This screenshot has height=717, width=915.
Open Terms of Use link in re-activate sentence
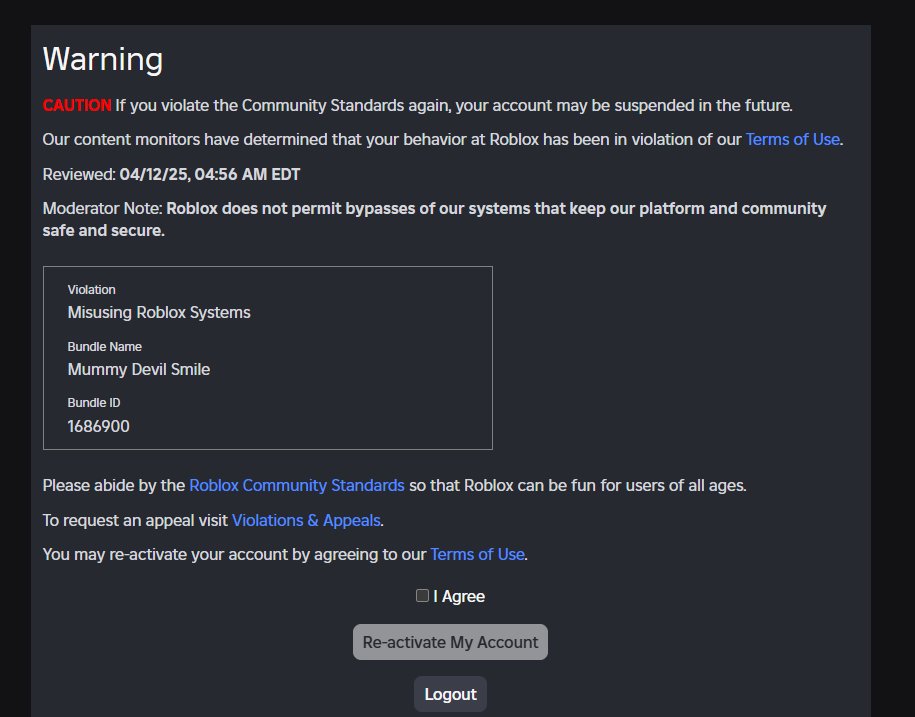(477, 553)
